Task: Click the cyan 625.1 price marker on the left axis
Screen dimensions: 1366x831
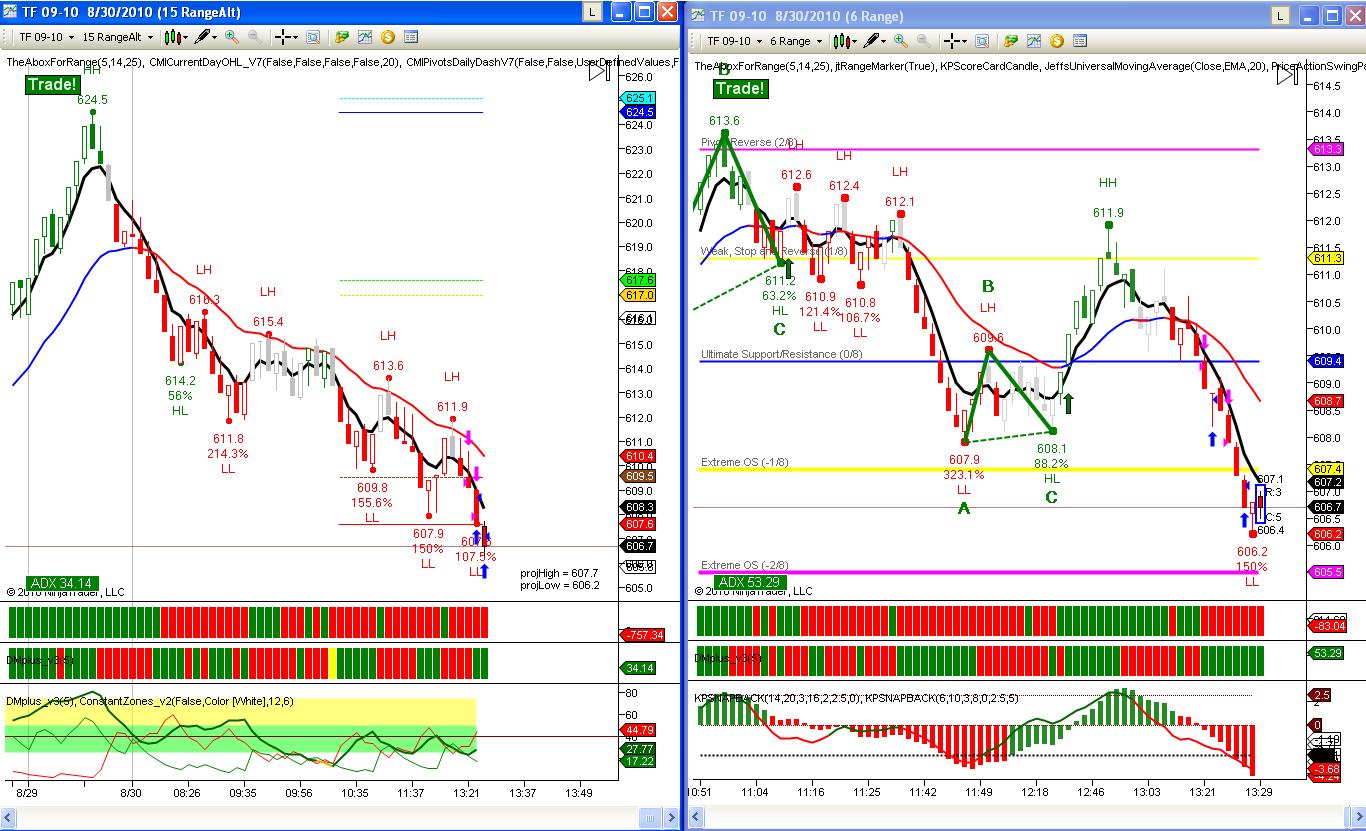Action: tap(638, 98)
